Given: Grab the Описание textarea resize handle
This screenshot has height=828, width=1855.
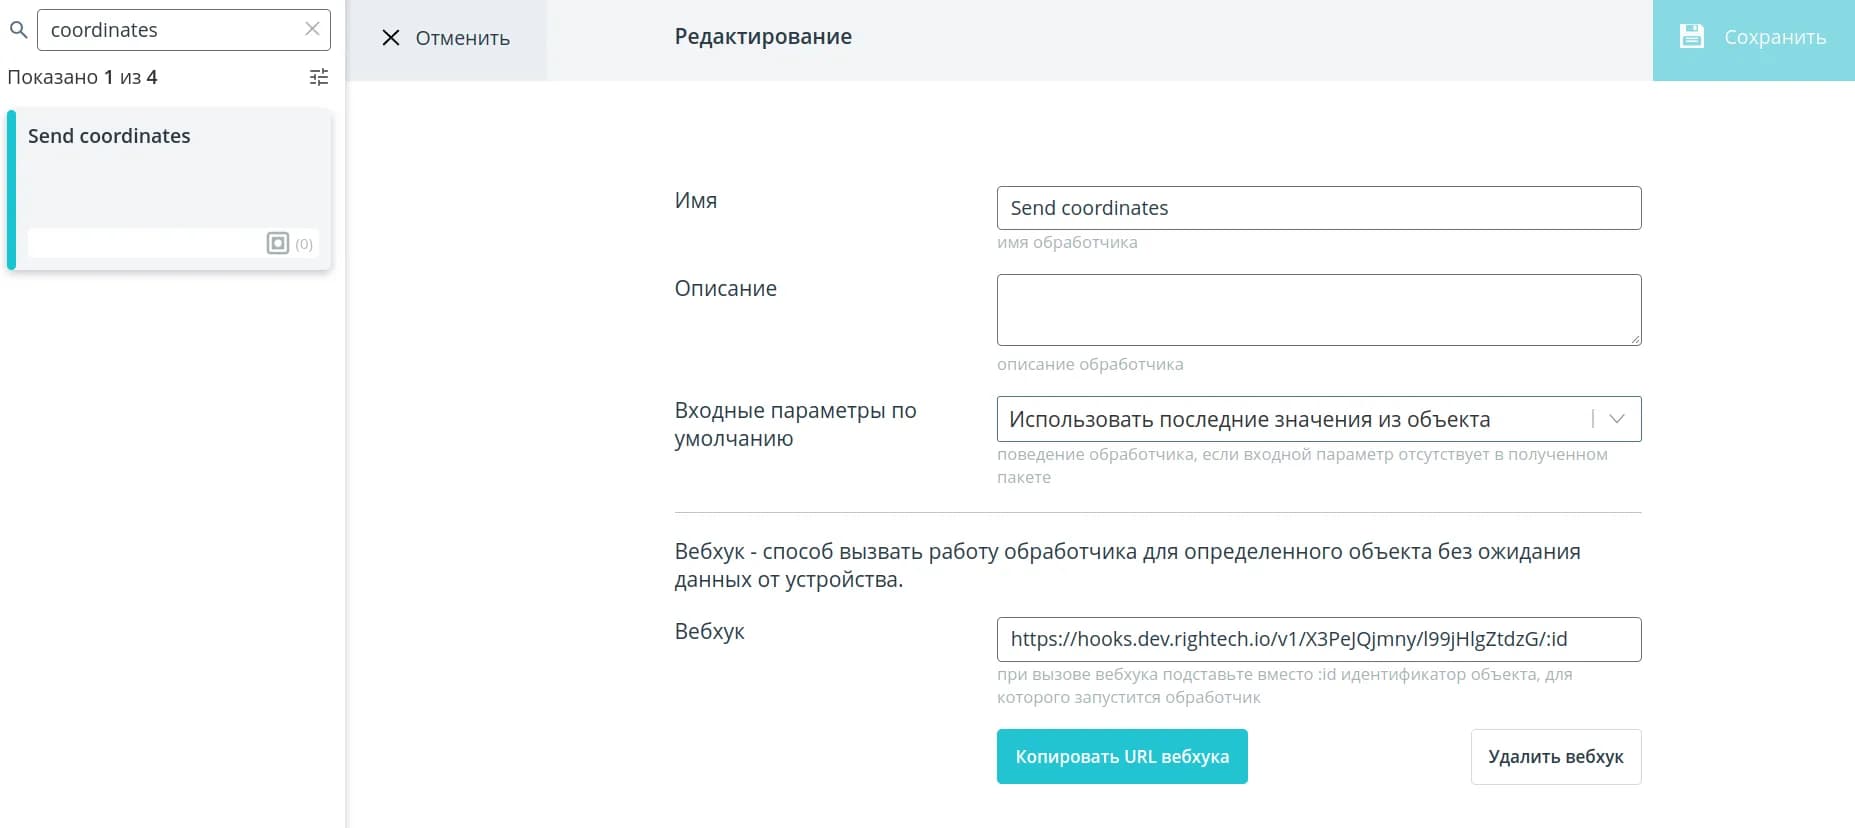Looking at the screenshot, I should pyautogui.click(x=1635, y=340).
